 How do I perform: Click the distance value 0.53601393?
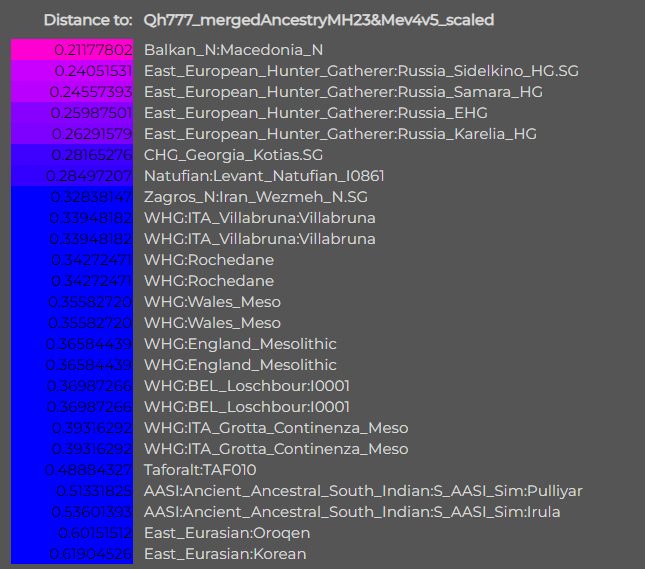[x=92, y=512]
